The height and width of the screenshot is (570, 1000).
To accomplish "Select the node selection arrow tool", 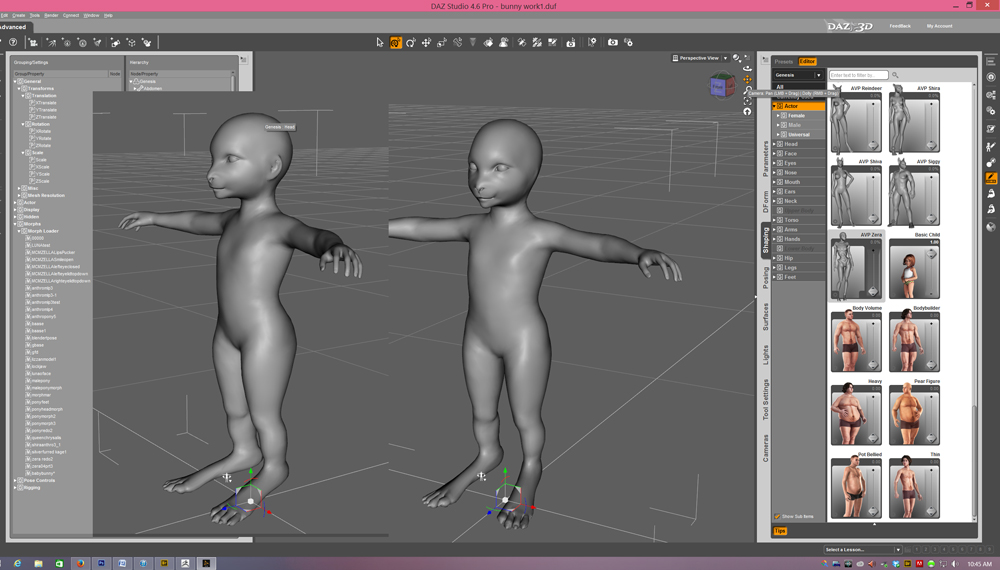I will click(380, 43).
